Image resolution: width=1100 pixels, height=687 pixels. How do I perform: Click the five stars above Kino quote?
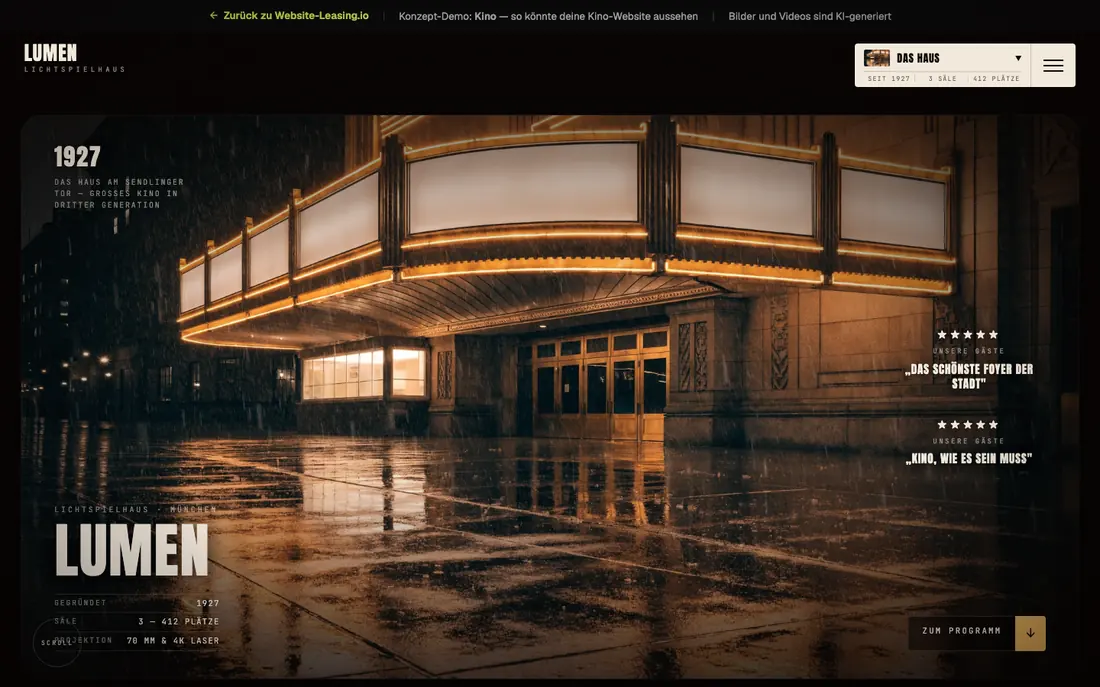coord(968,425)
